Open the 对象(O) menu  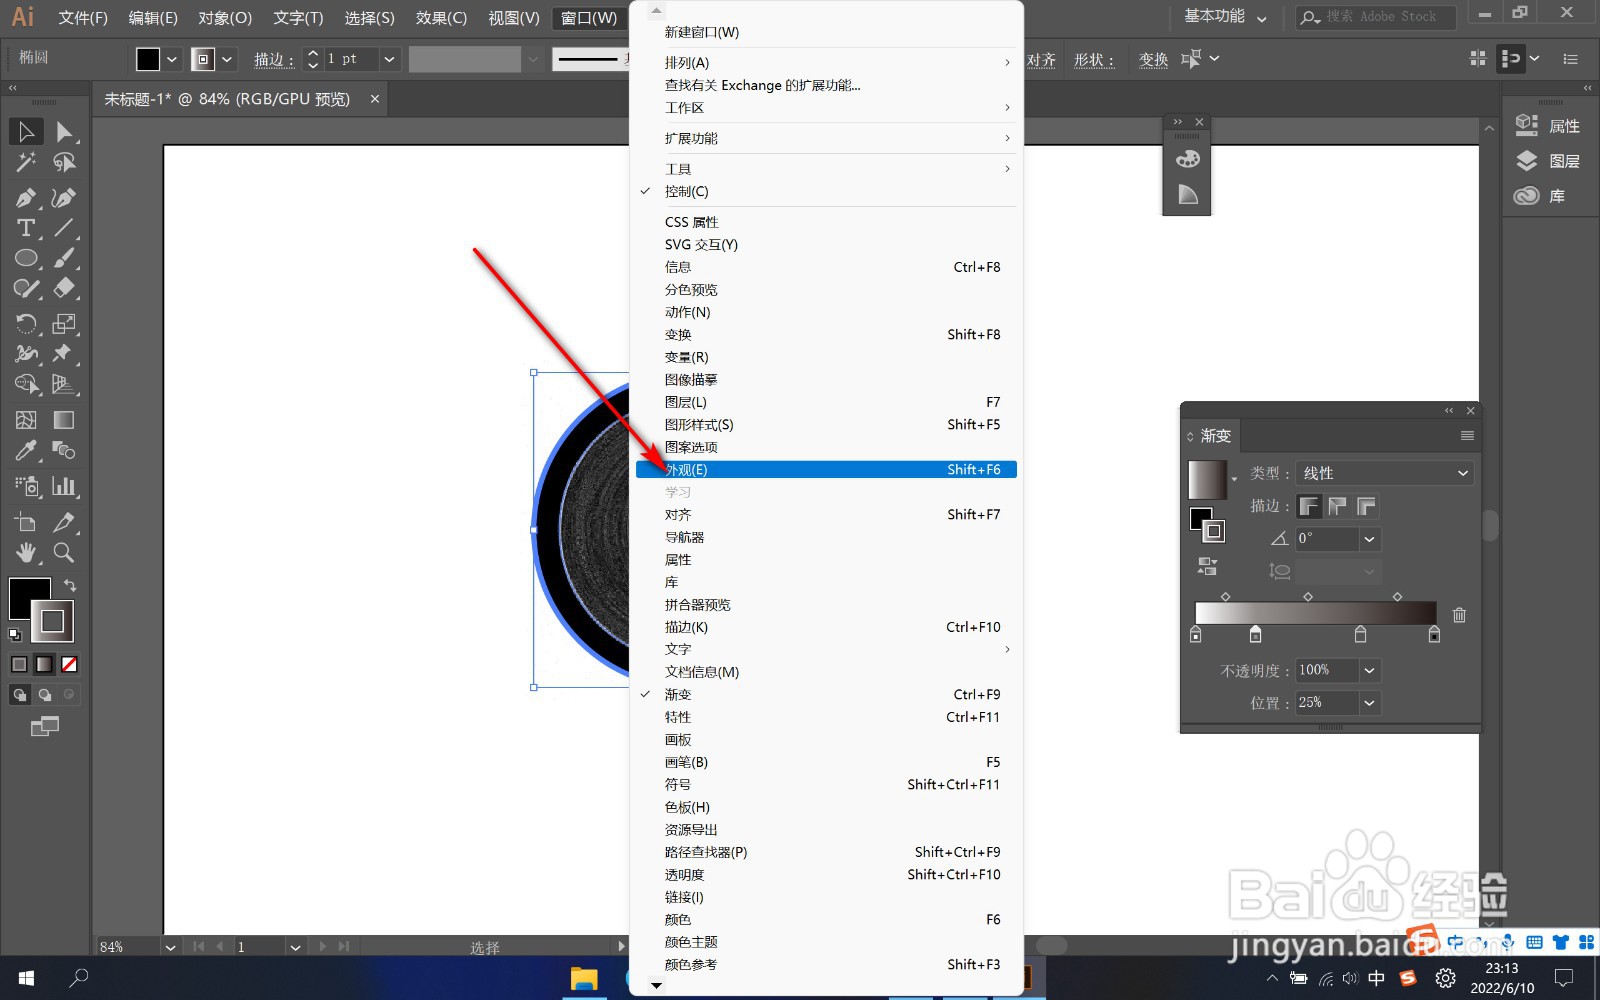click(225, 18)
